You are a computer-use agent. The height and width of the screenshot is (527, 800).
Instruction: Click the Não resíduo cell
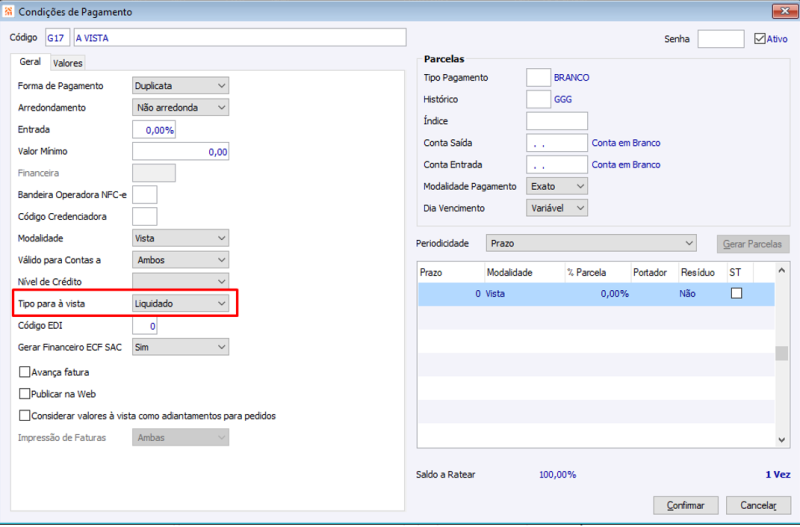point(703,294)
